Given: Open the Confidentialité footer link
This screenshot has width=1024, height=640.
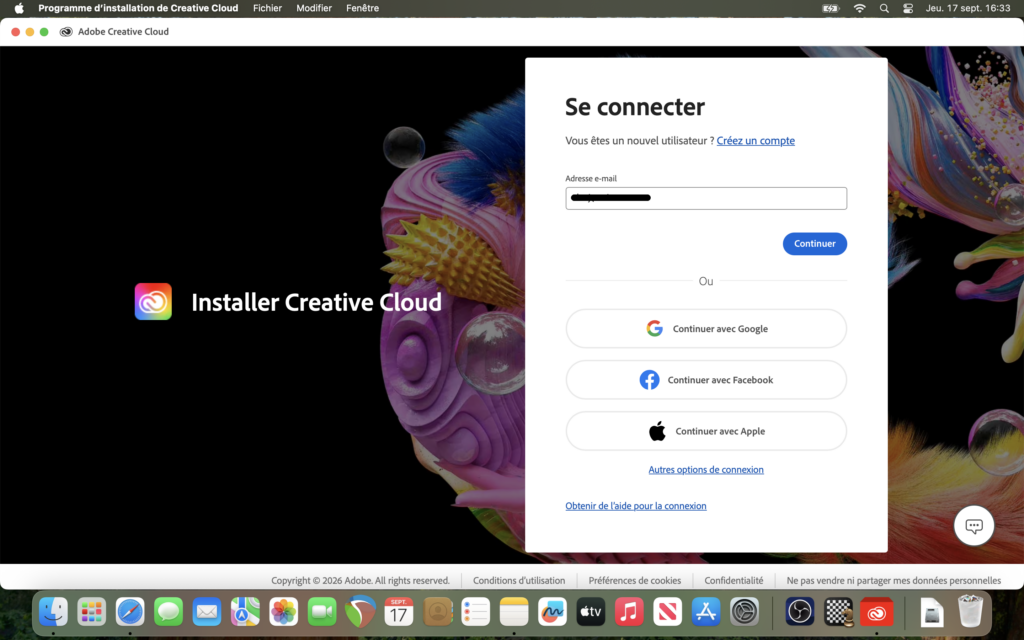Looking at the screenshot, I should (733, 580).
